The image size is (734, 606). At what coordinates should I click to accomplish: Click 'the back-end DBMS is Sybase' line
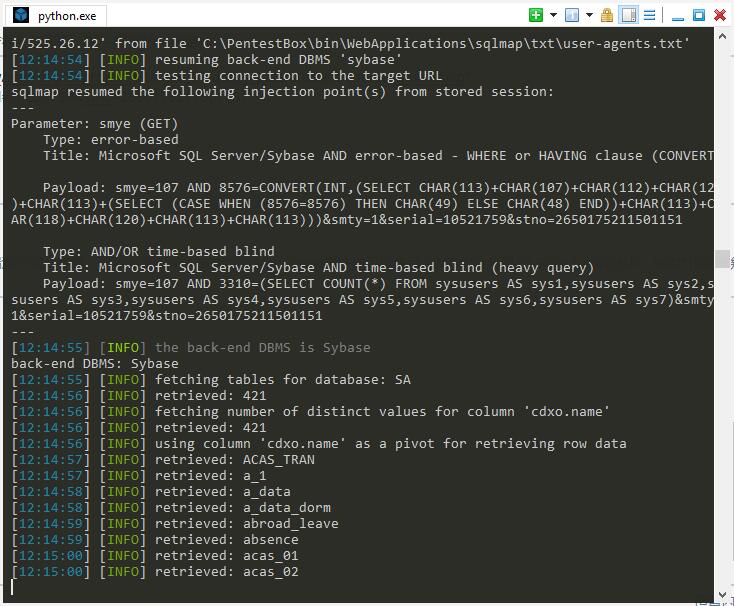(x=191, y=348)
